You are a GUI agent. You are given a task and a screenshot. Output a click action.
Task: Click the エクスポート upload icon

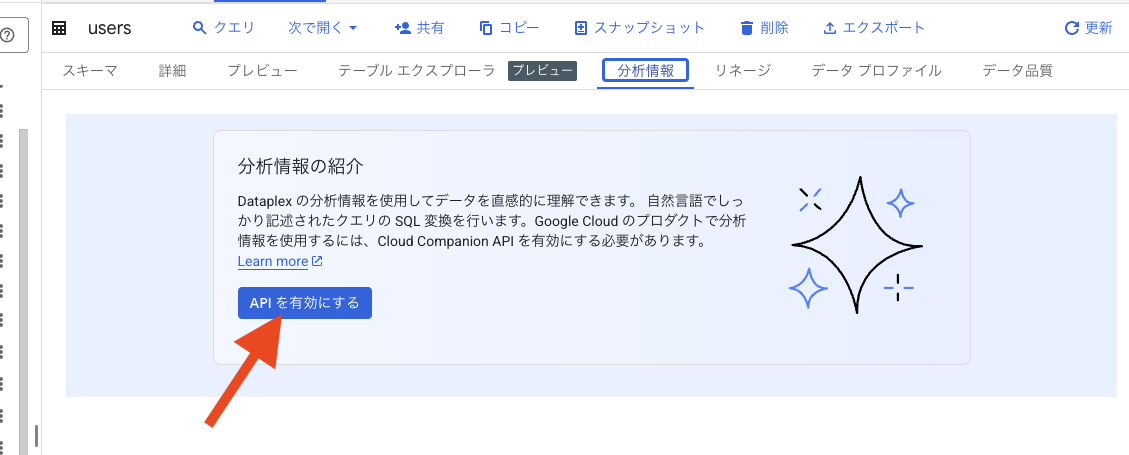(x=829, y=28)
